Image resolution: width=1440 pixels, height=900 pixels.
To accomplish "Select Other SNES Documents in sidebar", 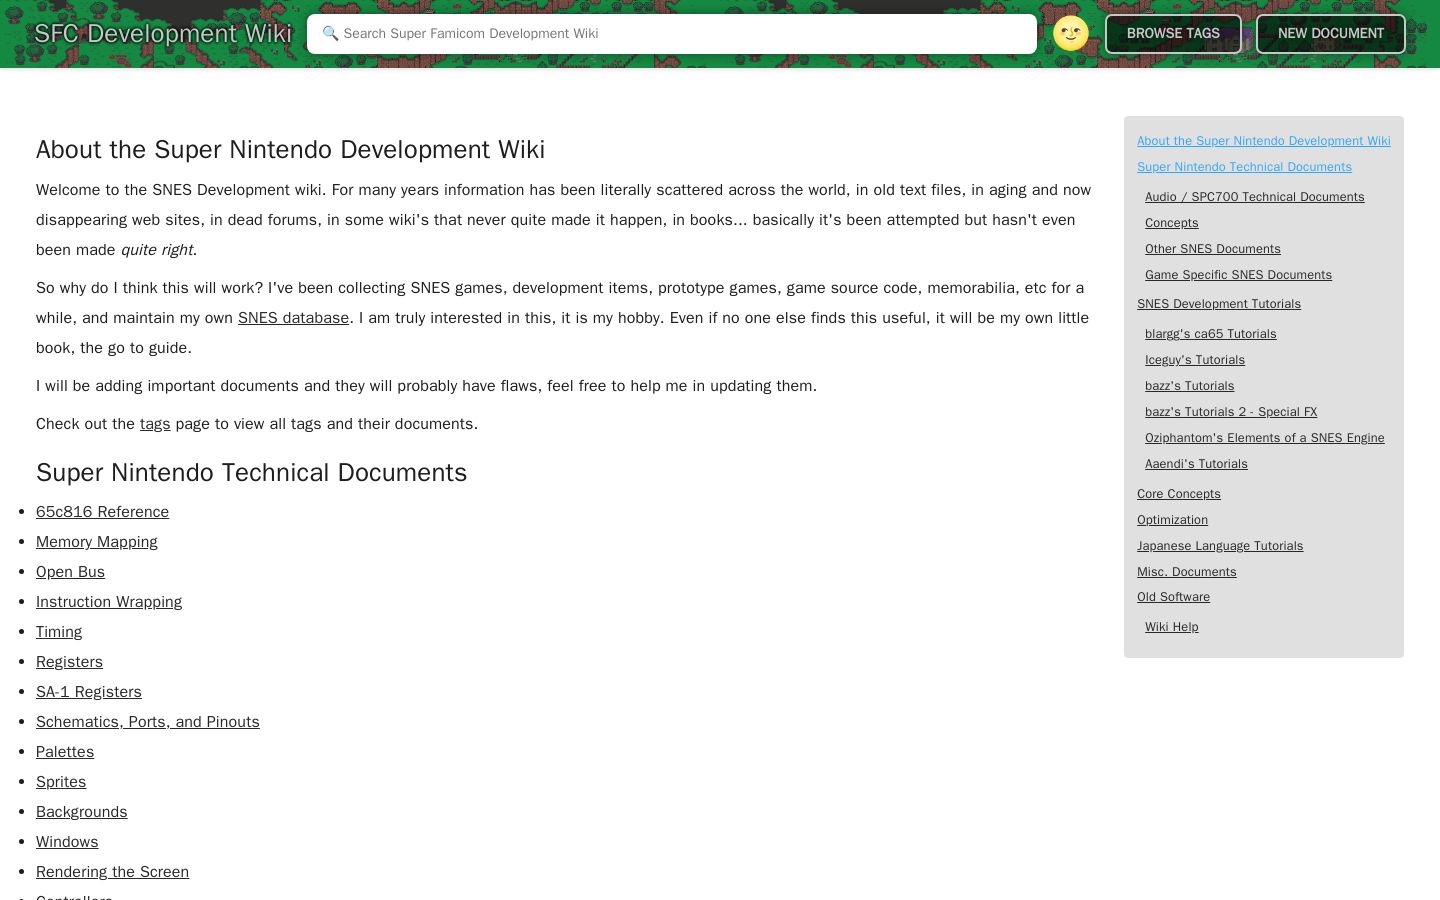I will [x=1213, y=249].
